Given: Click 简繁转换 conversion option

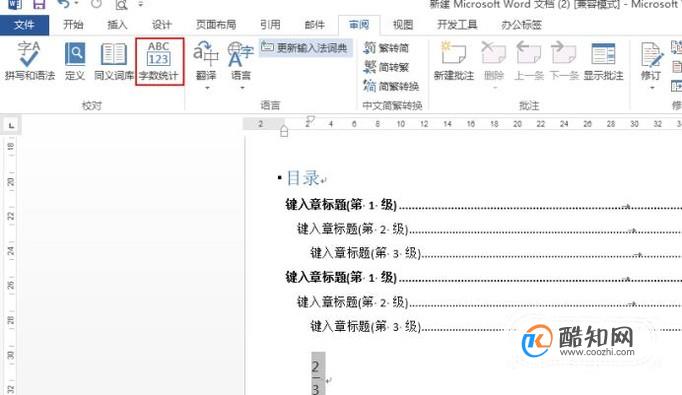Looking at the screenshot, I should point(391,86).
